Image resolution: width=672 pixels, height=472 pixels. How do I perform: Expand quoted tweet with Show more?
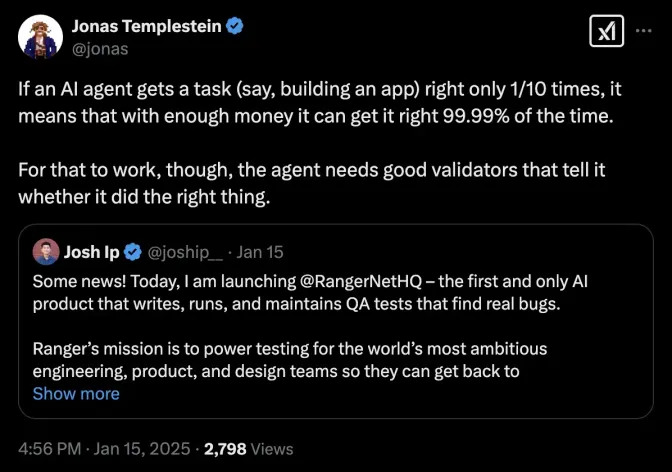pyautogui.click(x=76, y=394)
